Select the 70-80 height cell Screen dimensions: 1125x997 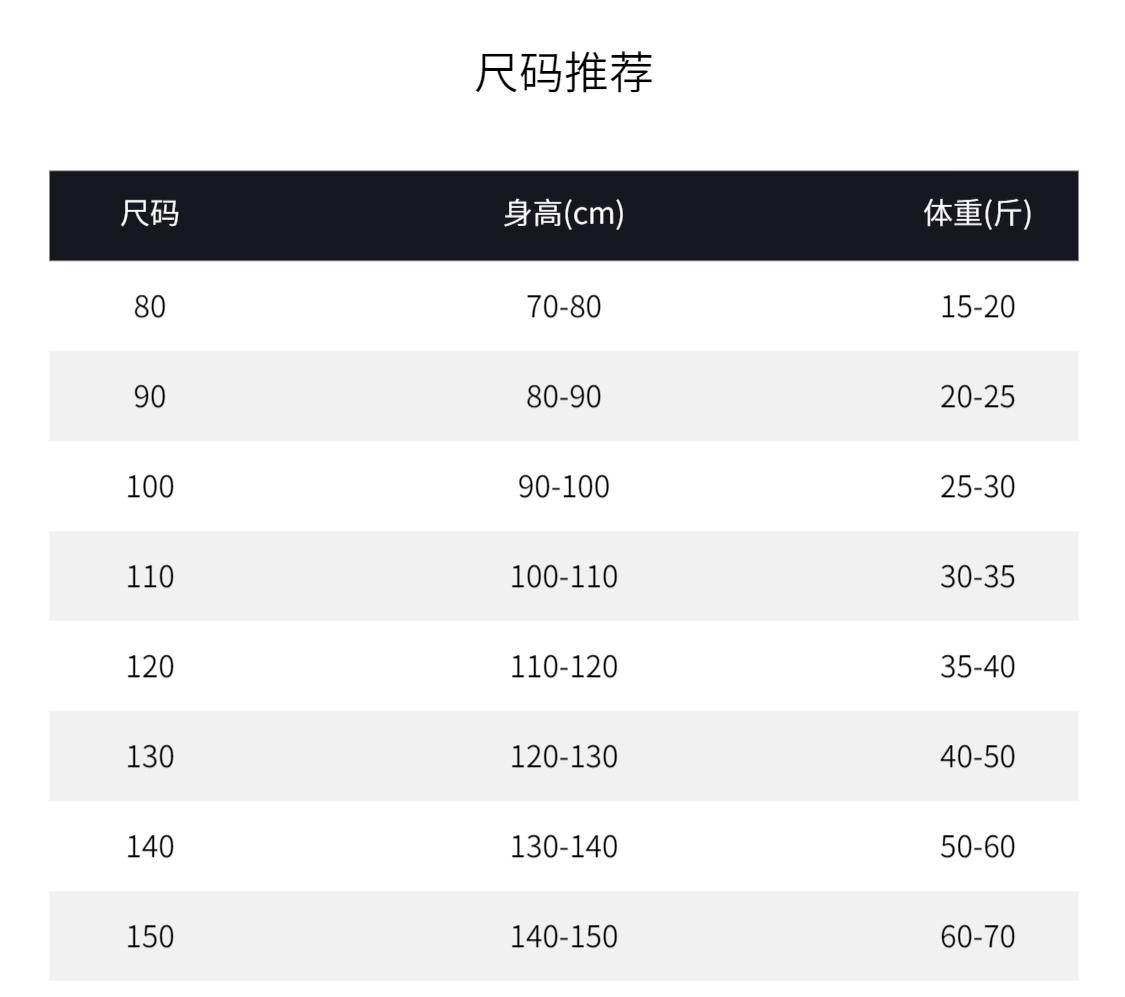coord(564,307)
